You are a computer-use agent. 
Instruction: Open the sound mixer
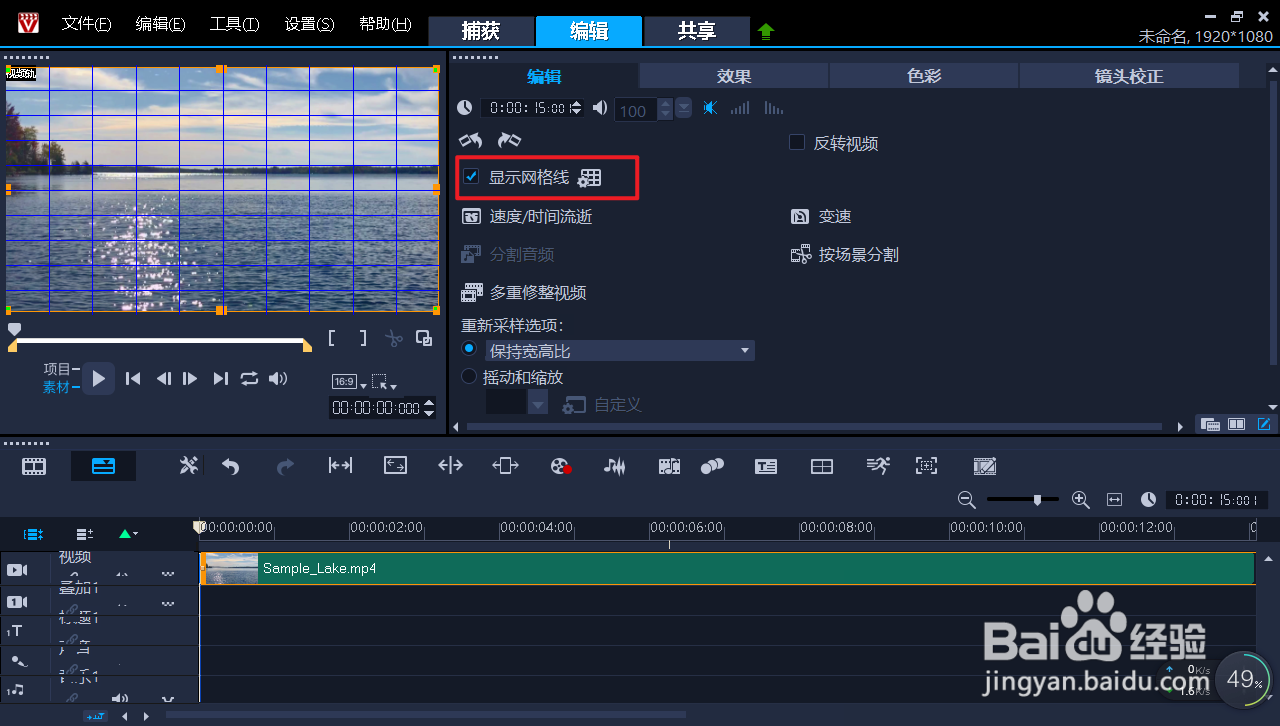615,466
